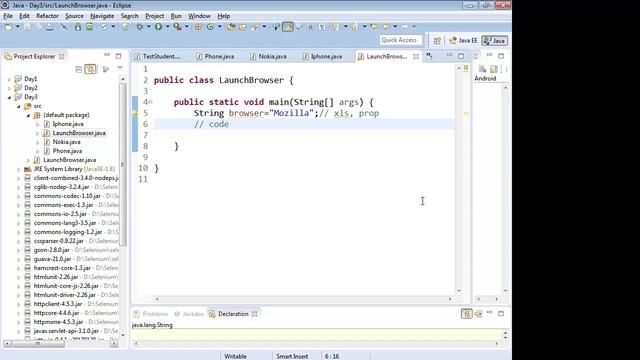The image size is (640, 360).
Task: Expand the Day1 project
Action: (x=9, y=79)
